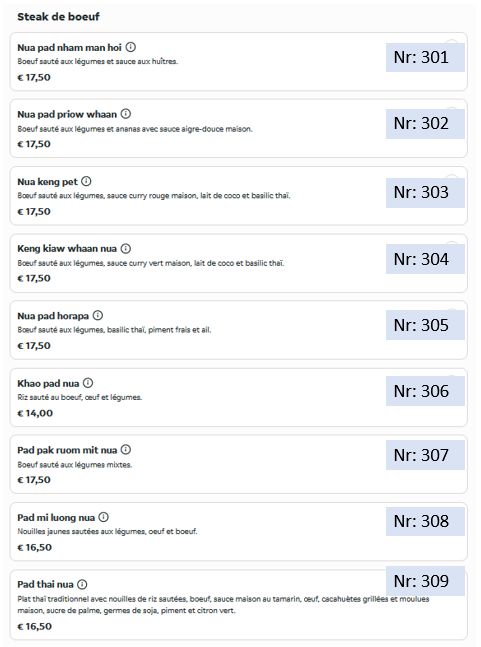Select the Khao pad nua dish title
Screen dimensions: 481x647
(x=48, y=383)
